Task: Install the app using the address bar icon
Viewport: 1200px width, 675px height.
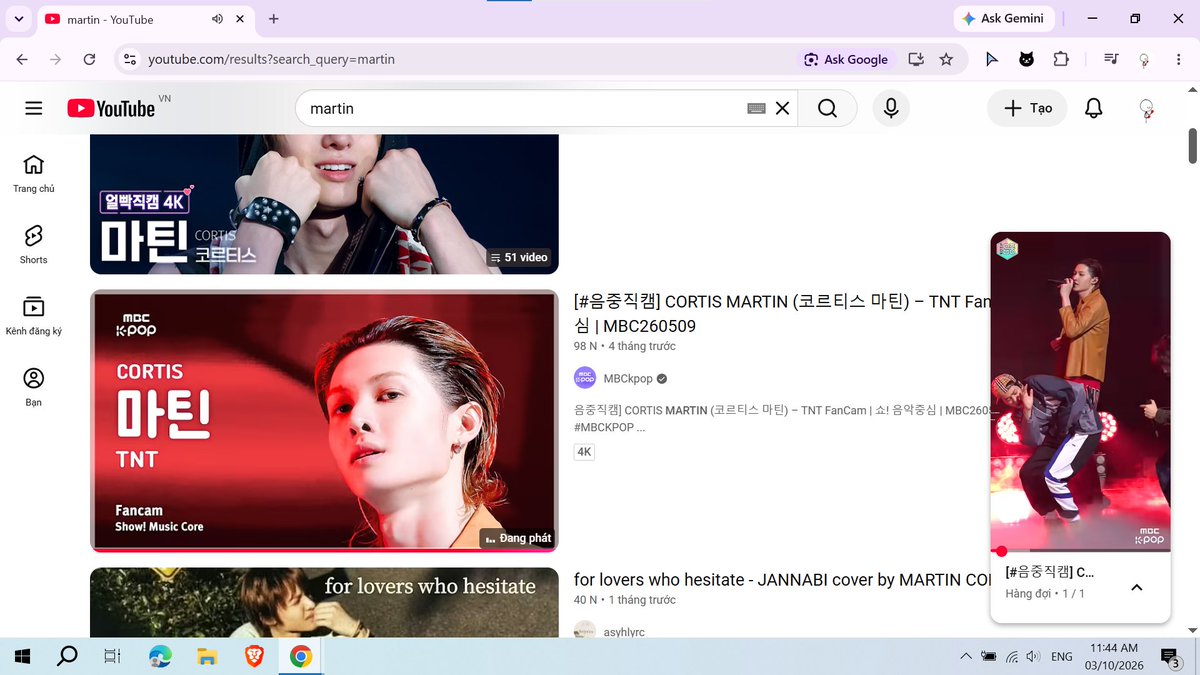Action: click(x=916, y=59)
